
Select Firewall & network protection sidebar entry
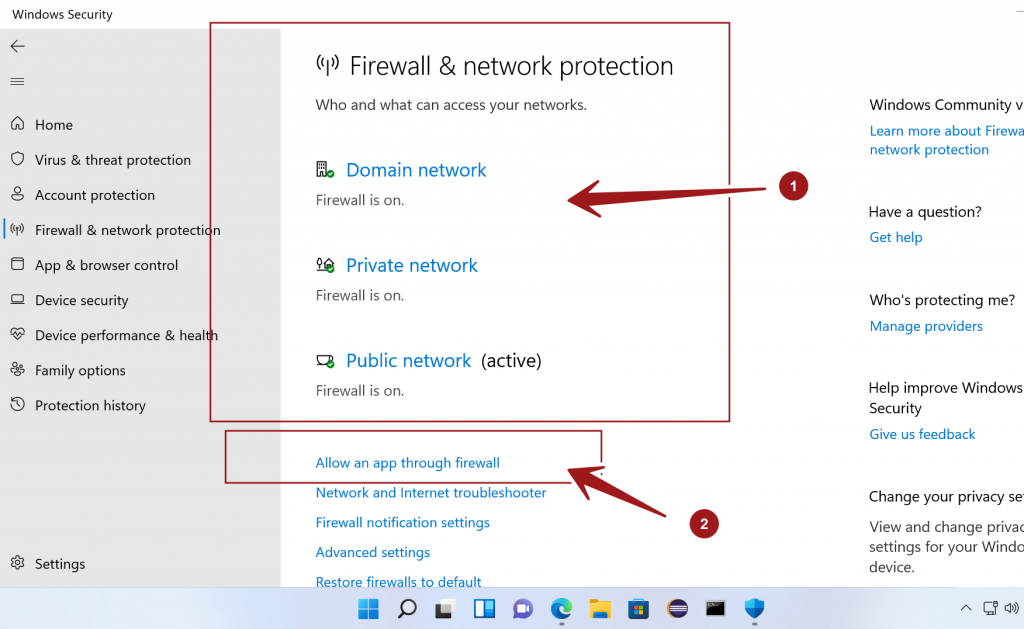point(127,229)
